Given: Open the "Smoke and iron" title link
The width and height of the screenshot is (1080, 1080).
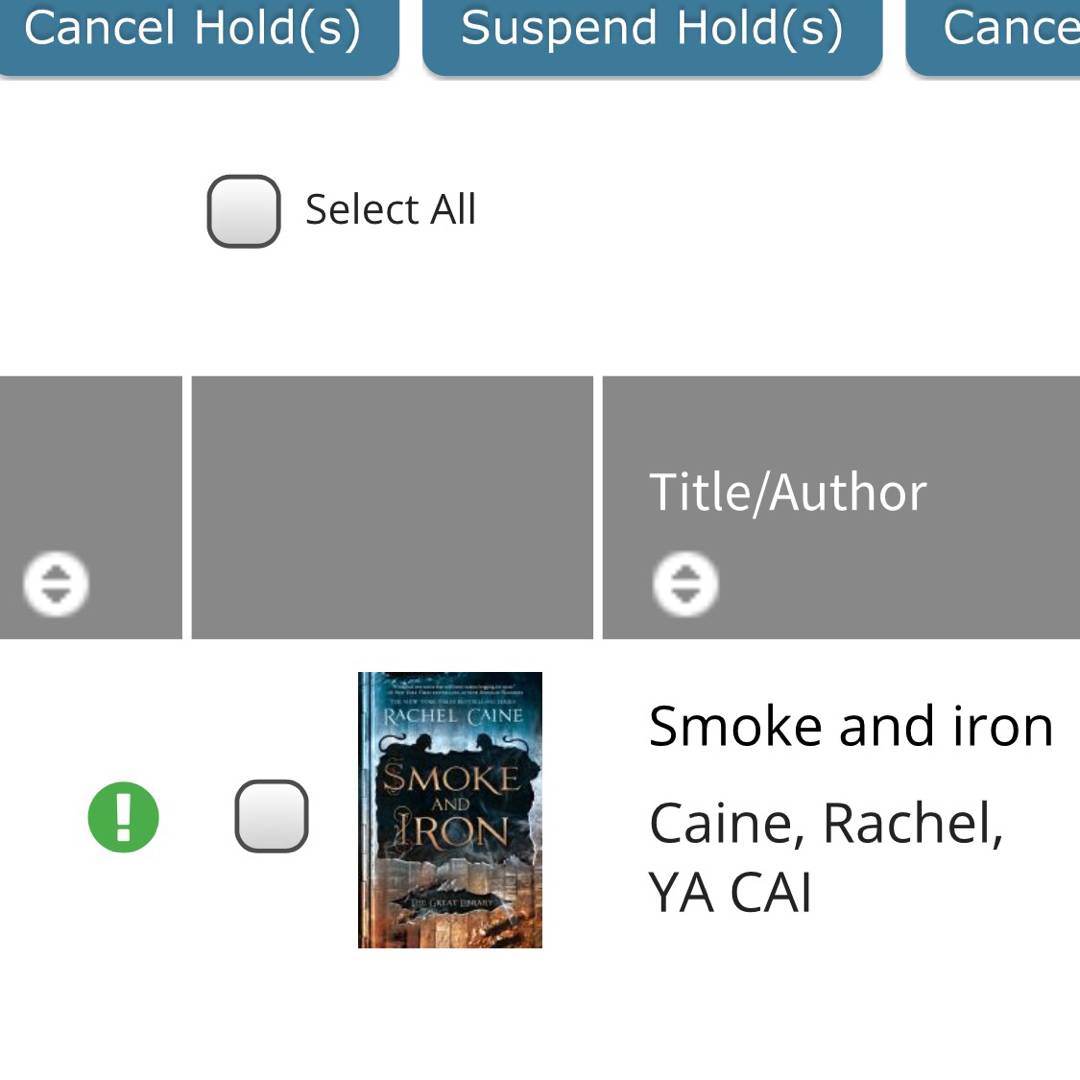Looking at the screenshot, I should tap(850, 726).
